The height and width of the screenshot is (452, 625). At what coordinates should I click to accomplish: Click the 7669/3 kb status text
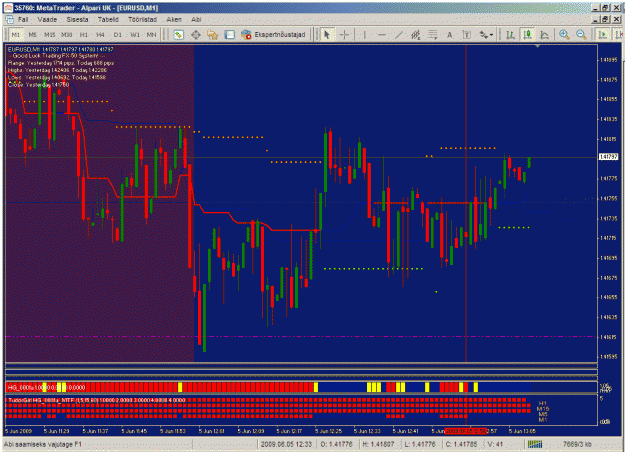(x=577, y=444)
